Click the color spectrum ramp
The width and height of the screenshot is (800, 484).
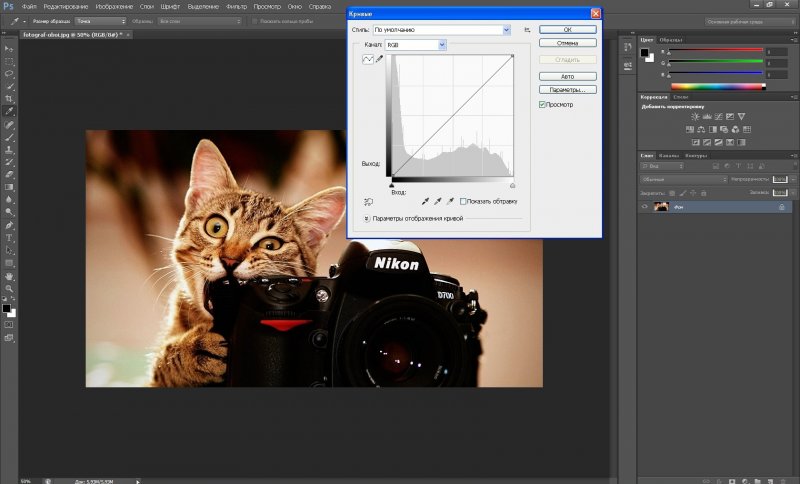(x=718, y=87)
